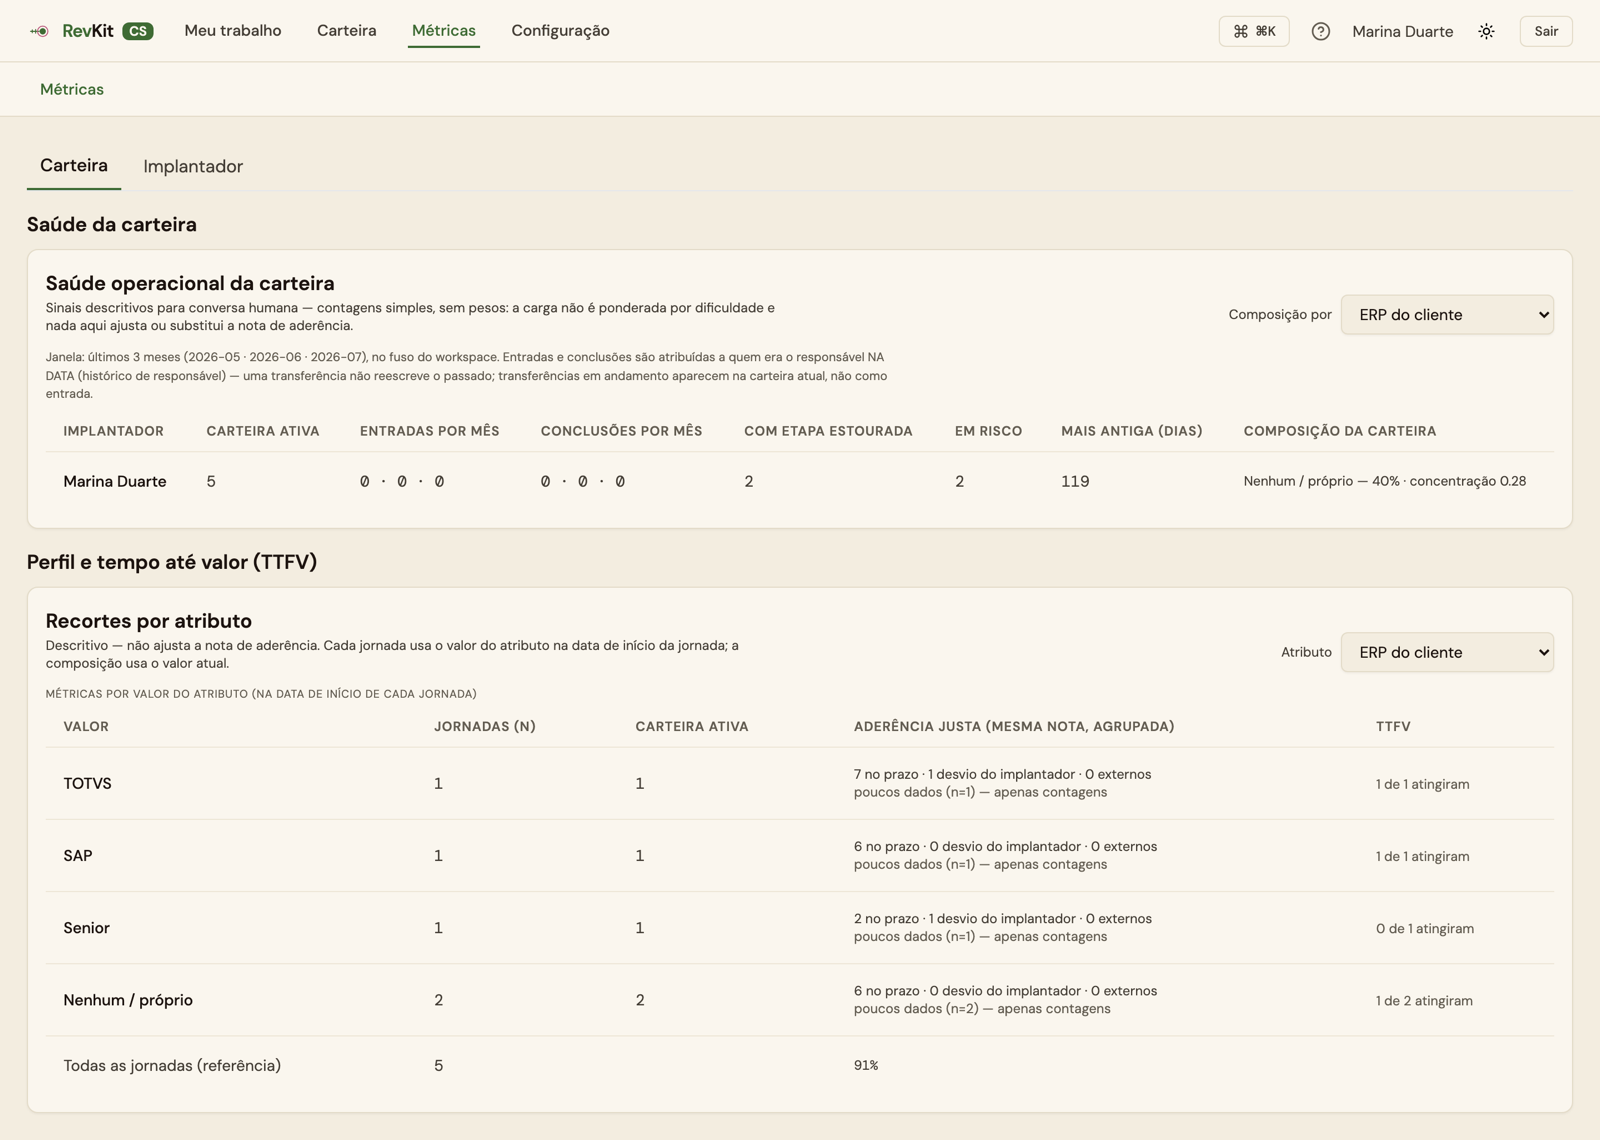
Task: Click '1 de 2 atingiram' TTFV value
Action: tap(1424, 1000)
